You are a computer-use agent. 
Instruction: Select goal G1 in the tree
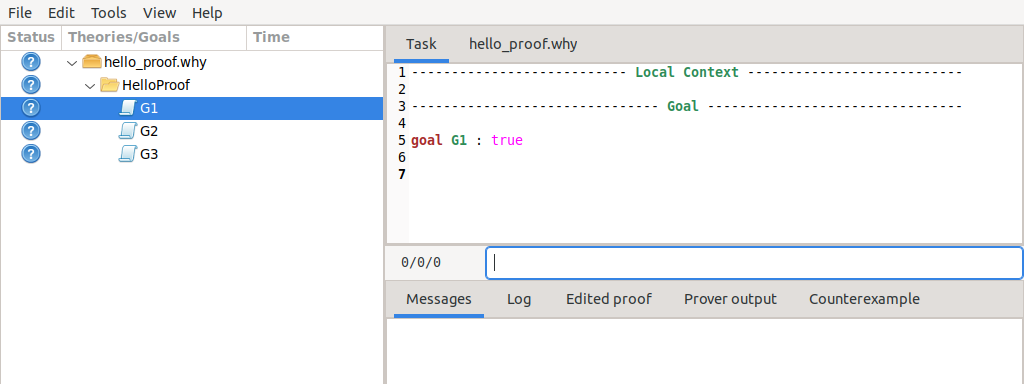point(192,108)
